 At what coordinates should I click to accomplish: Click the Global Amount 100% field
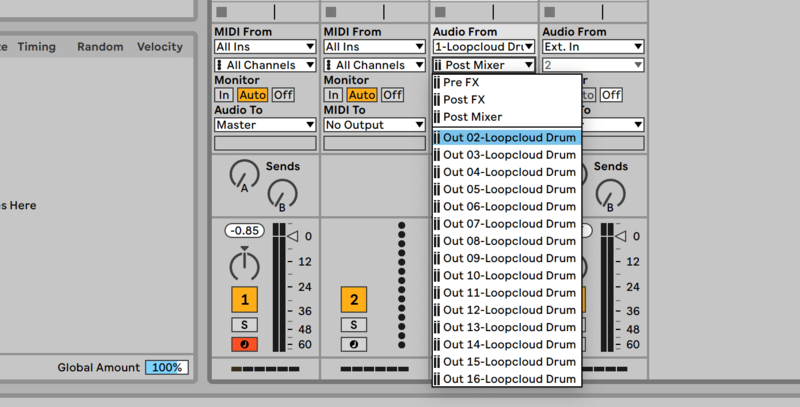(165, 367)
